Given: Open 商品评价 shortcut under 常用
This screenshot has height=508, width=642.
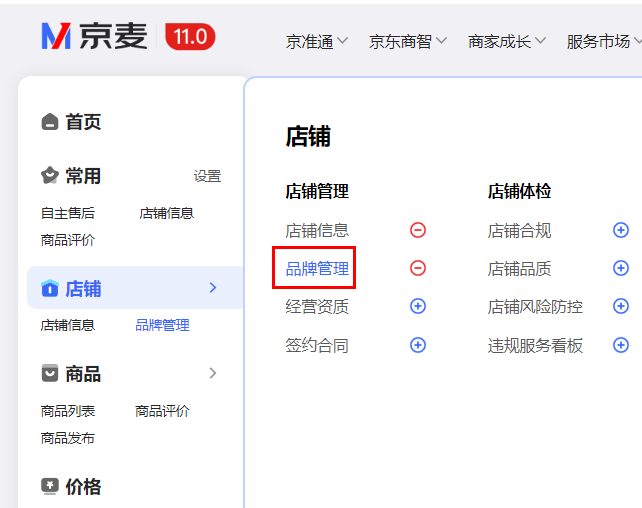Looking at the screenshot, I should [x=68, y=240].
